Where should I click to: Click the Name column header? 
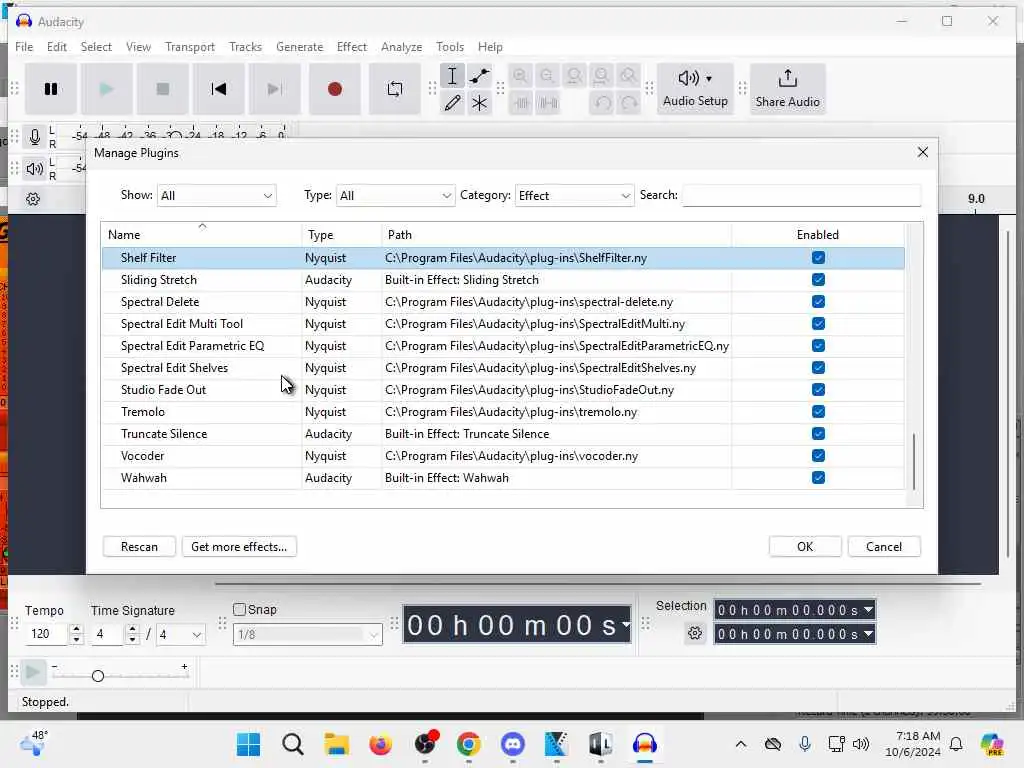pyautogui.click(x=201, y=234)
